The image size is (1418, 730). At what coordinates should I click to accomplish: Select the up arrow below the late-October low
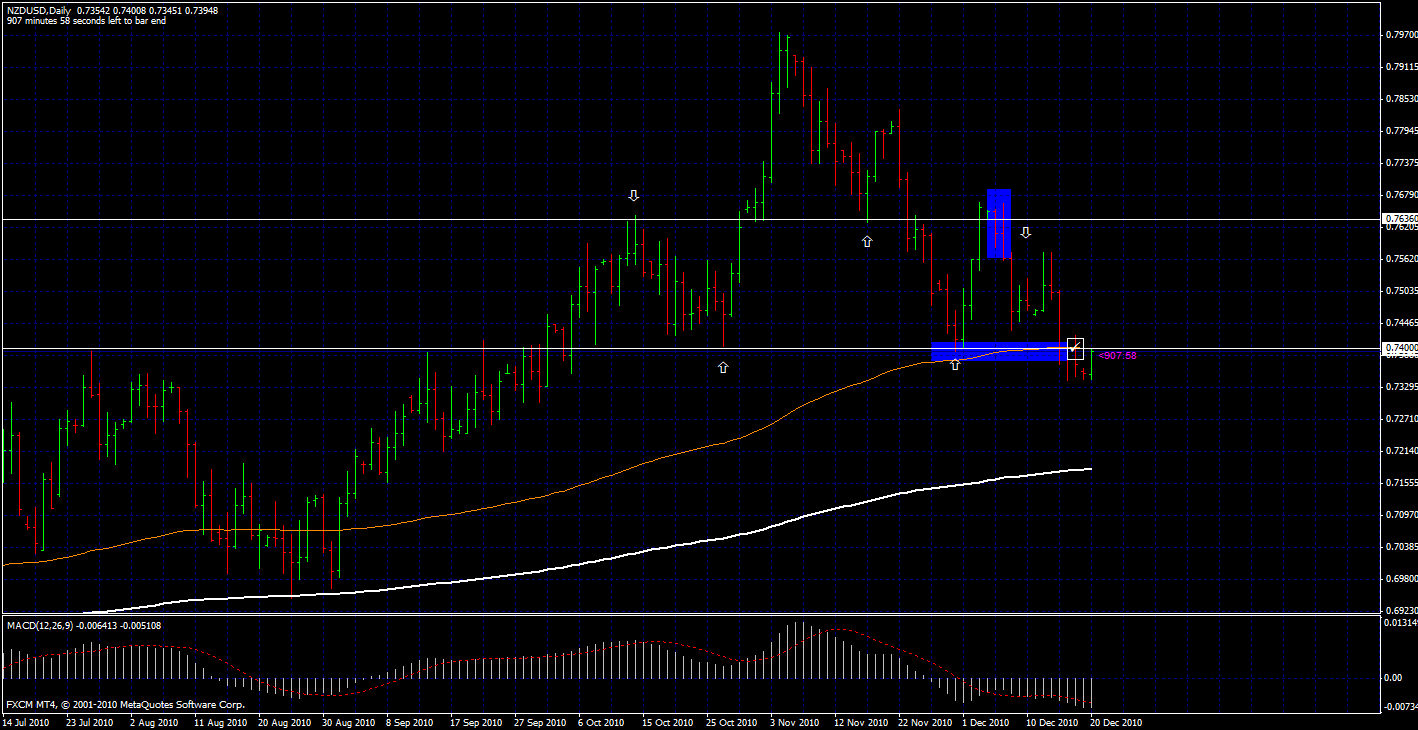(723, 368)
